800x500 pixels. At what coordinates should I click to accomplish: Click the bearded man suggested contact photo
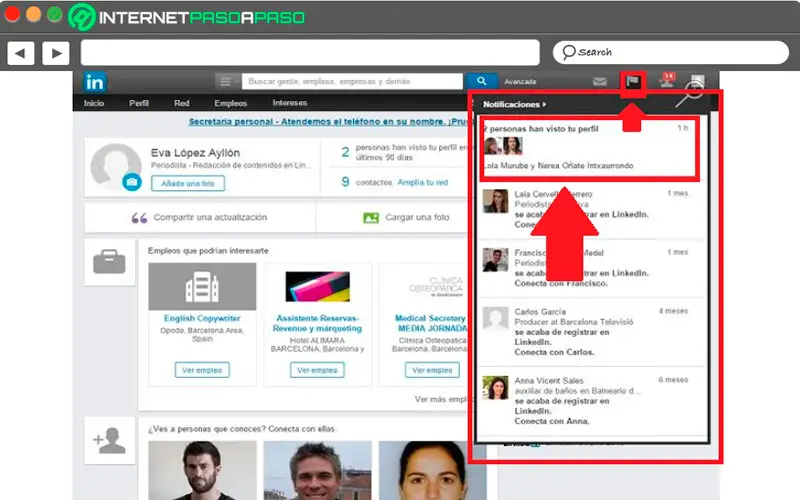click(x=202, y=470)
